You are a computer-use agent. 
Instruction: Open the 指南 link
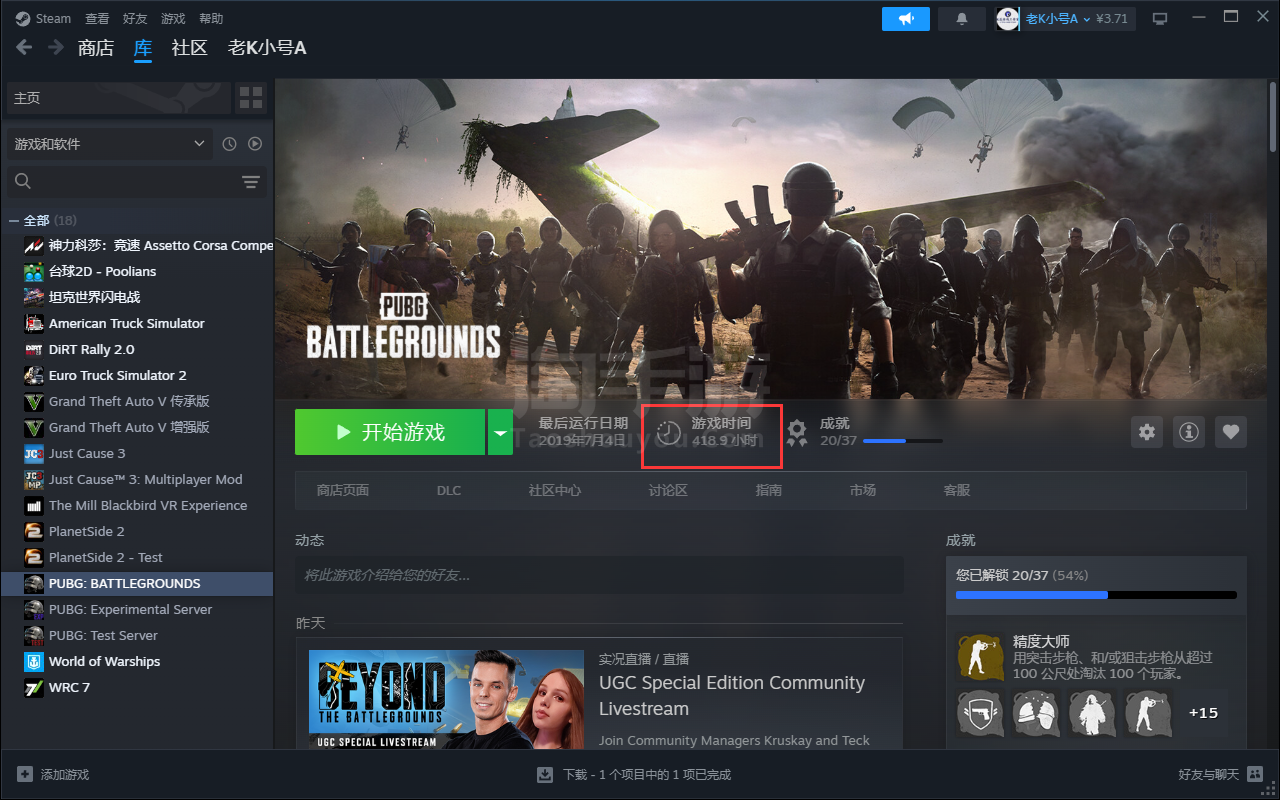coord(769,490)
